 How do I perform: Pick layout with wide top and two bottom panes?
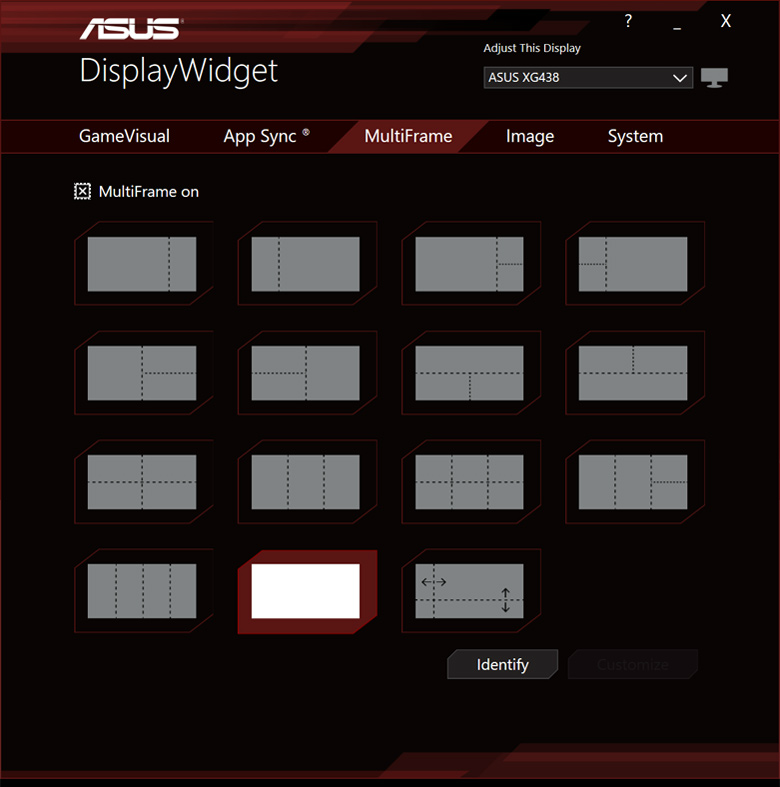(471, 373)
